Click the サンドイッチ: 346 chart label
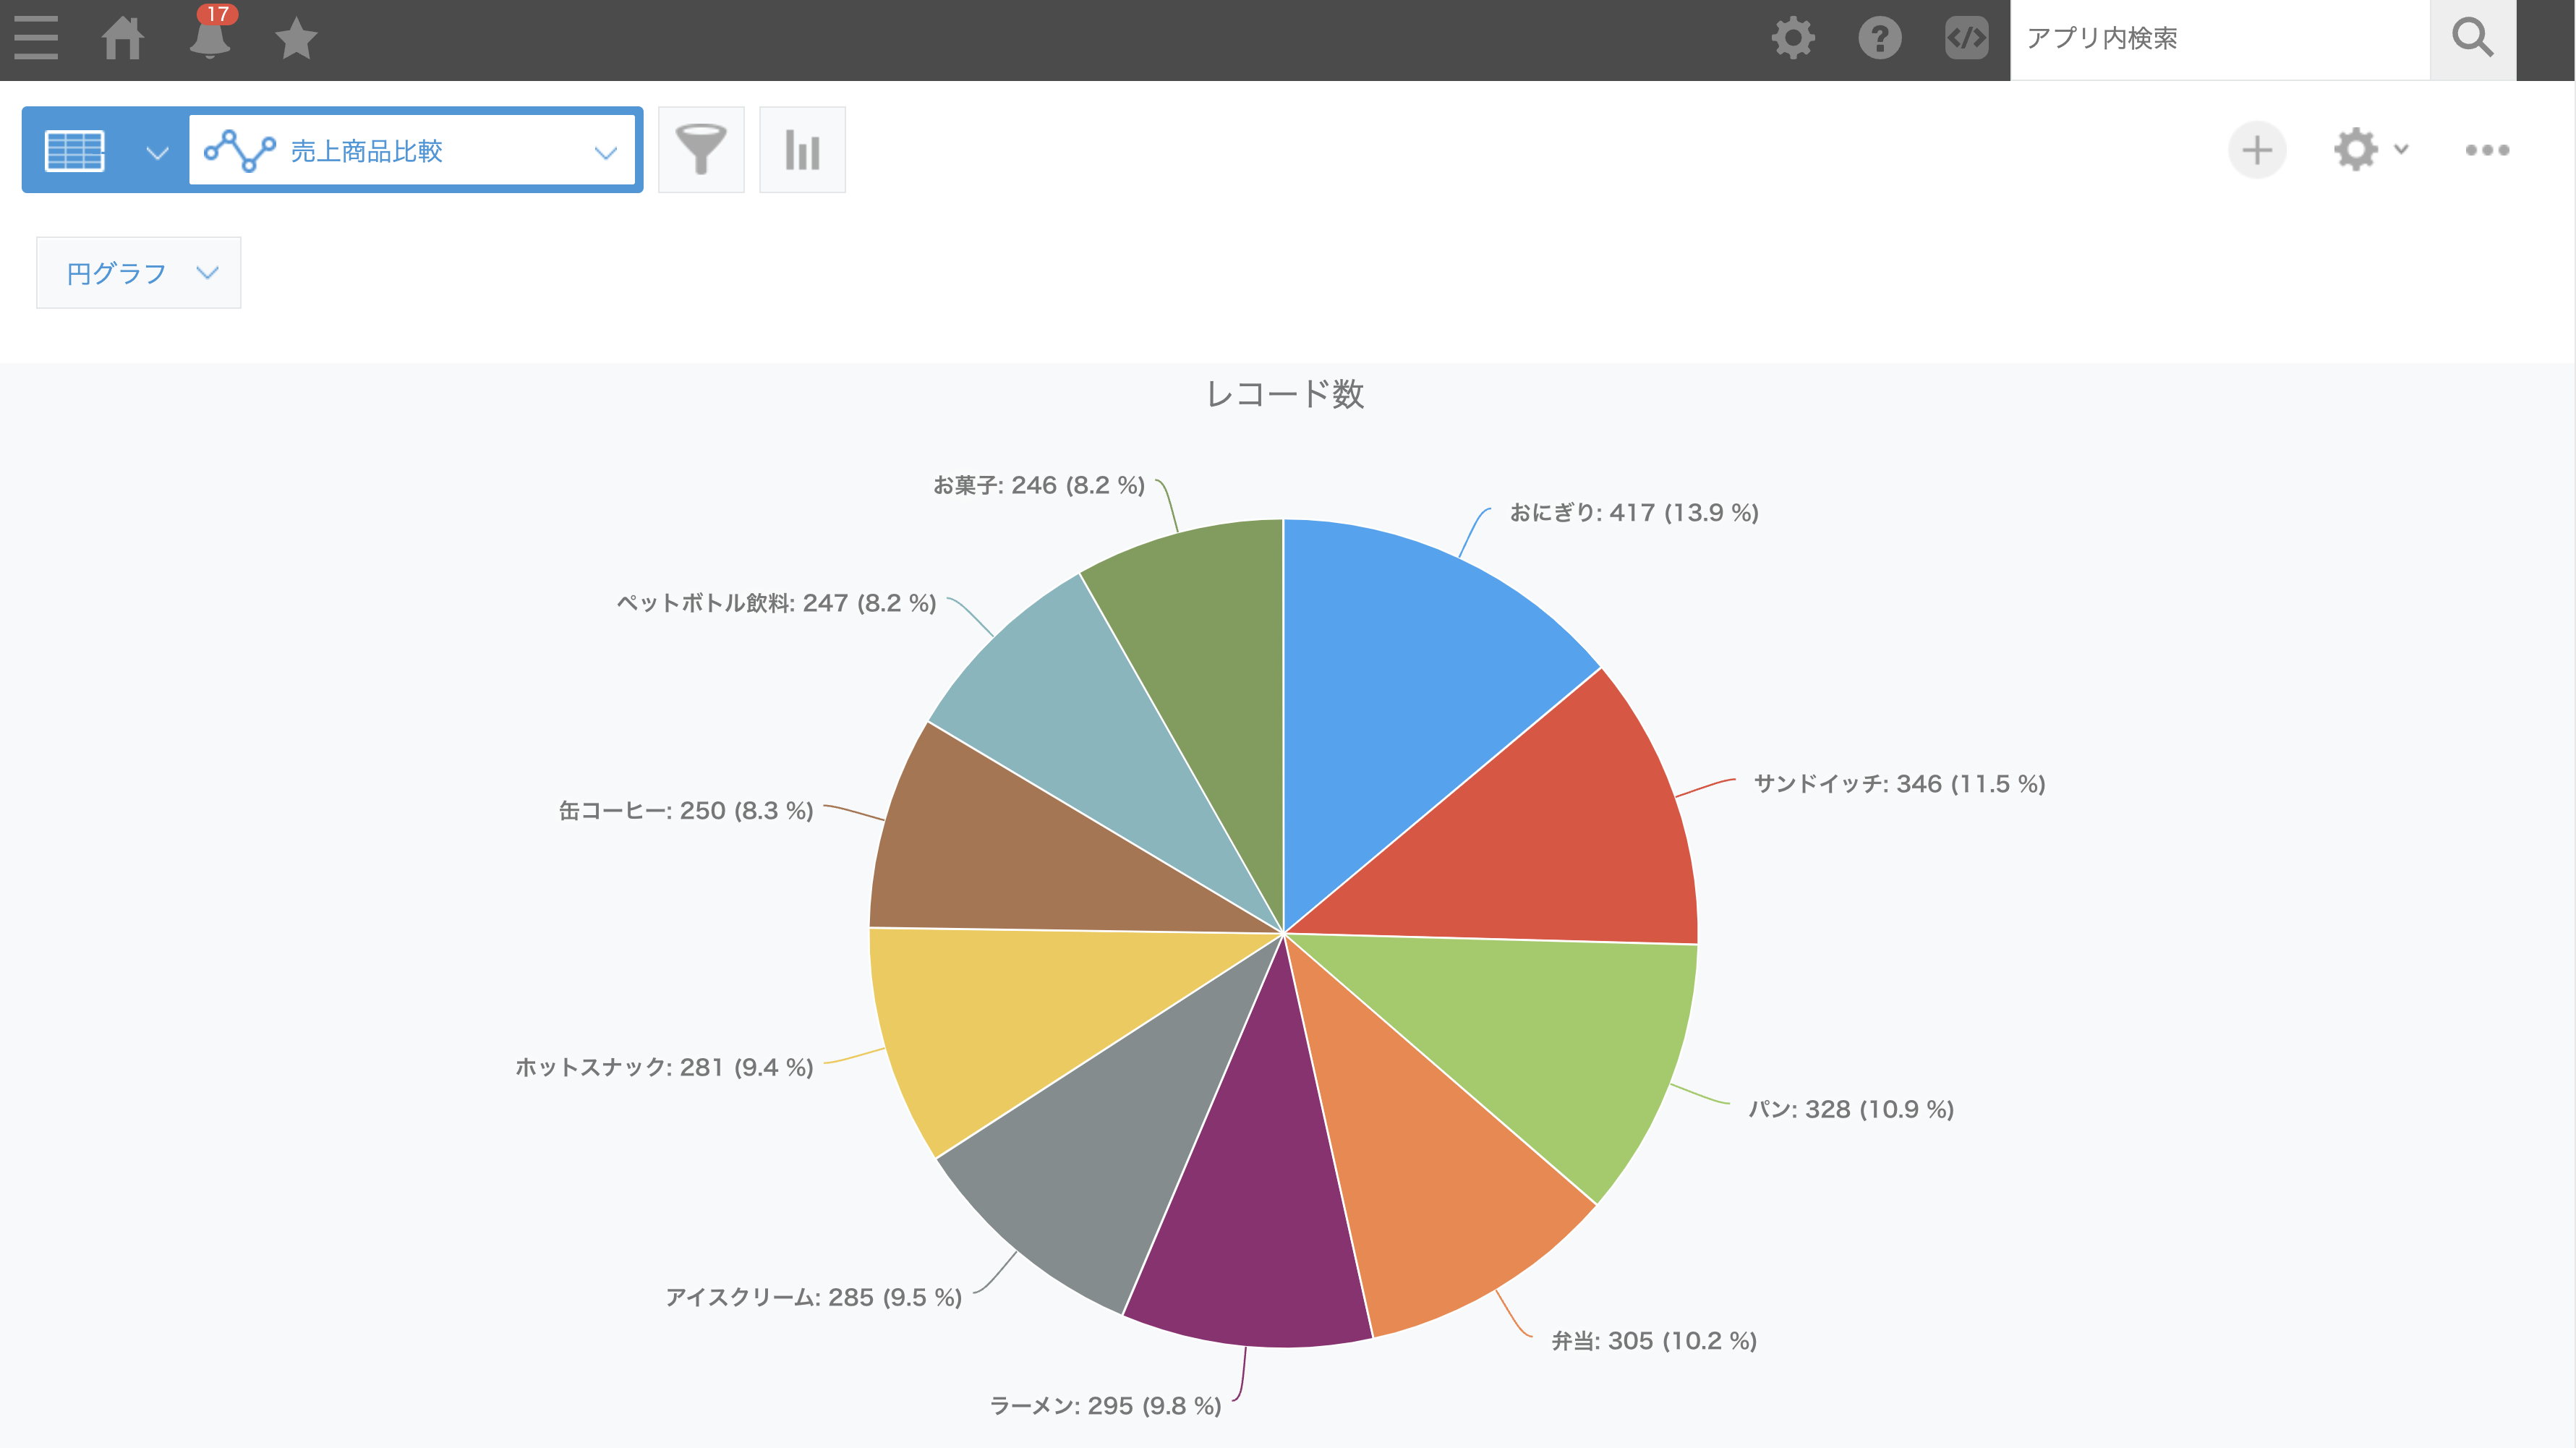 (1898, 784)
